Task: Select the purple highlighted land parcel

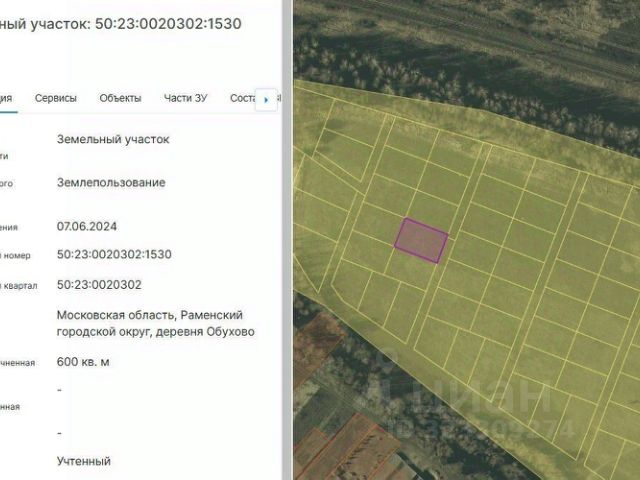Action: coord(421,241)
